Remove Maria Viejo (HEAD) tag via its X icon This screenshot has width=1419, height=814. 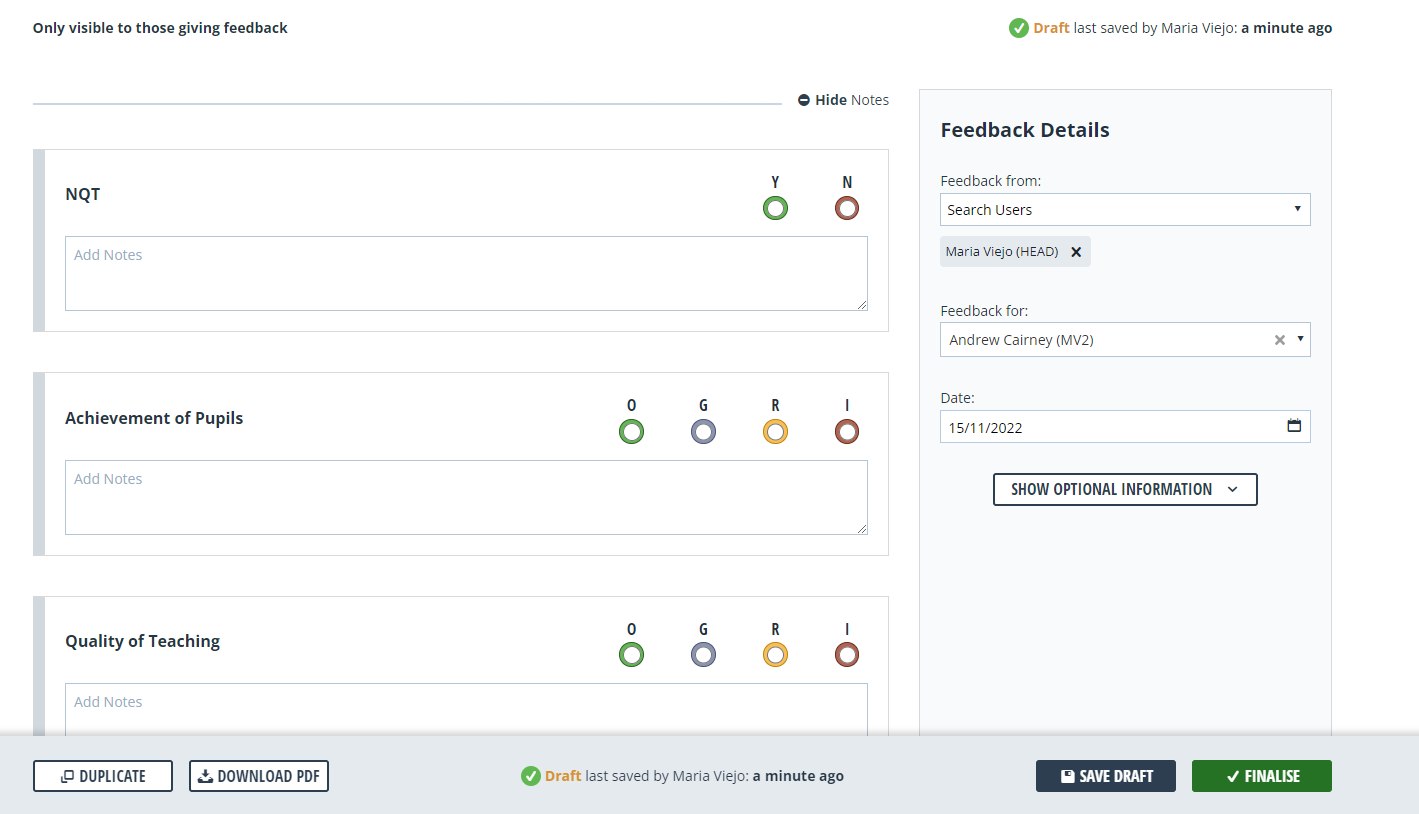click(x=1076, y=251)
